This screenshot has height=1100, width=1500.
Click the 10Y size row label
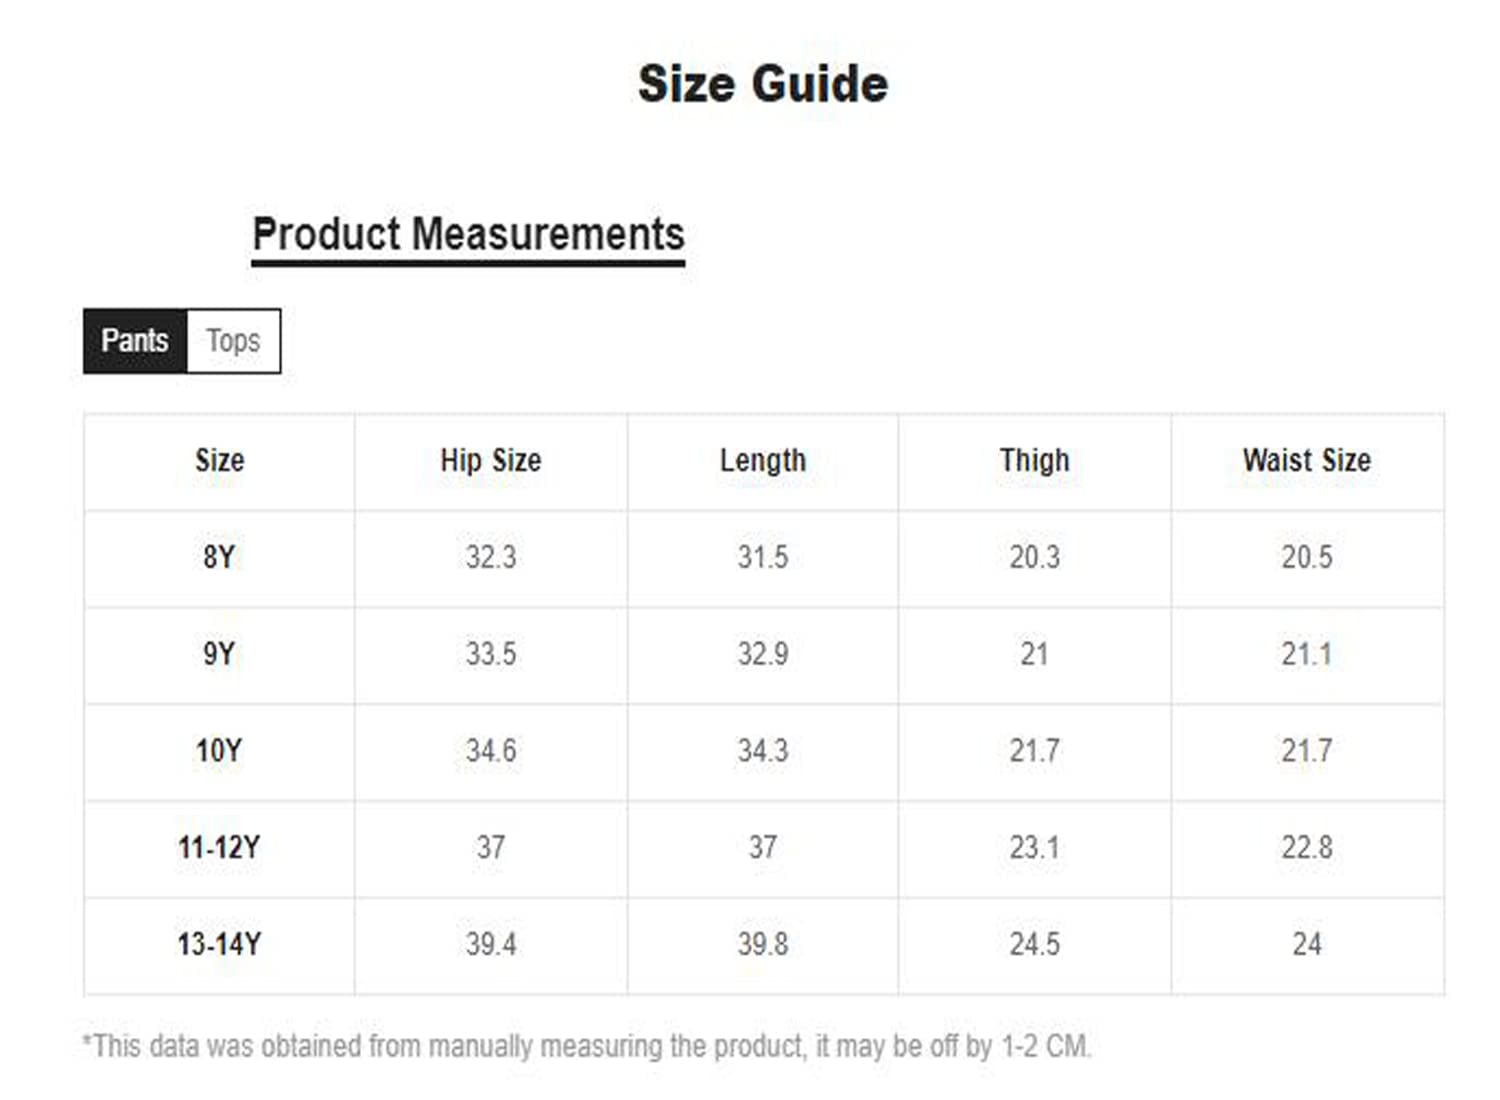click(219, 751)
